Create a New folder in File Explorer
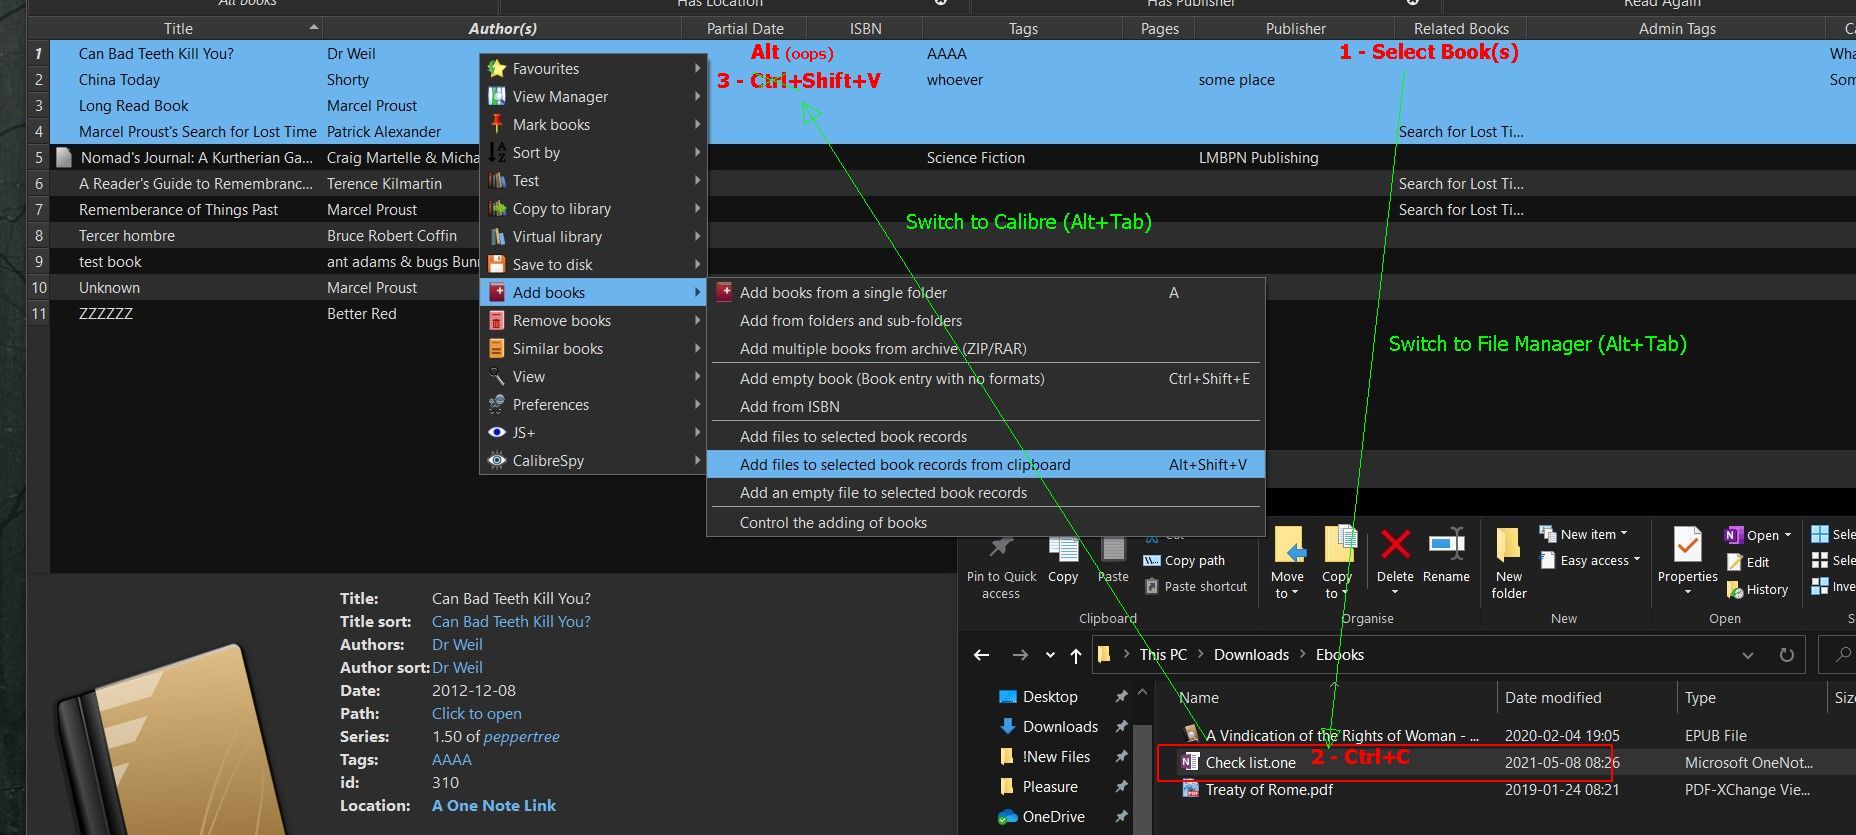 pyautogui.click(x=1509, y=563)
